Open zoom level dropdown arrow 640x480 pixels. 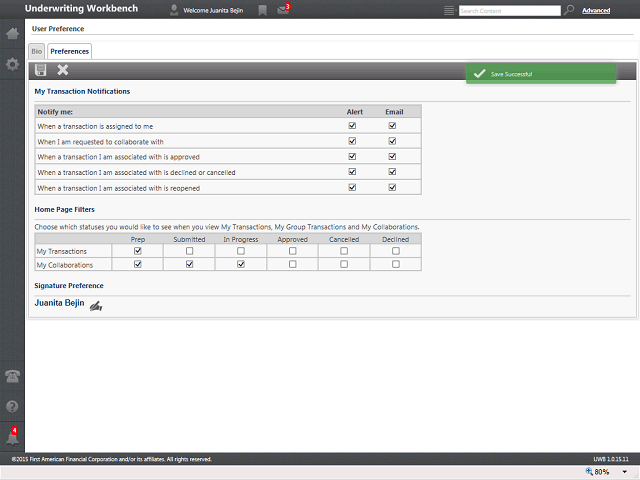pyautogui.click(x=624, y=472)
